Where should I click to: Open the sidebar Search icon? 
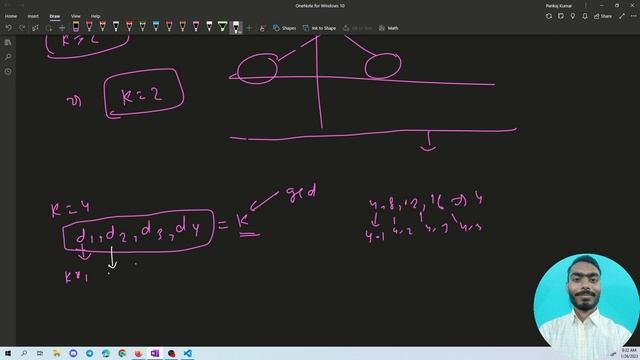pos(8,57)
